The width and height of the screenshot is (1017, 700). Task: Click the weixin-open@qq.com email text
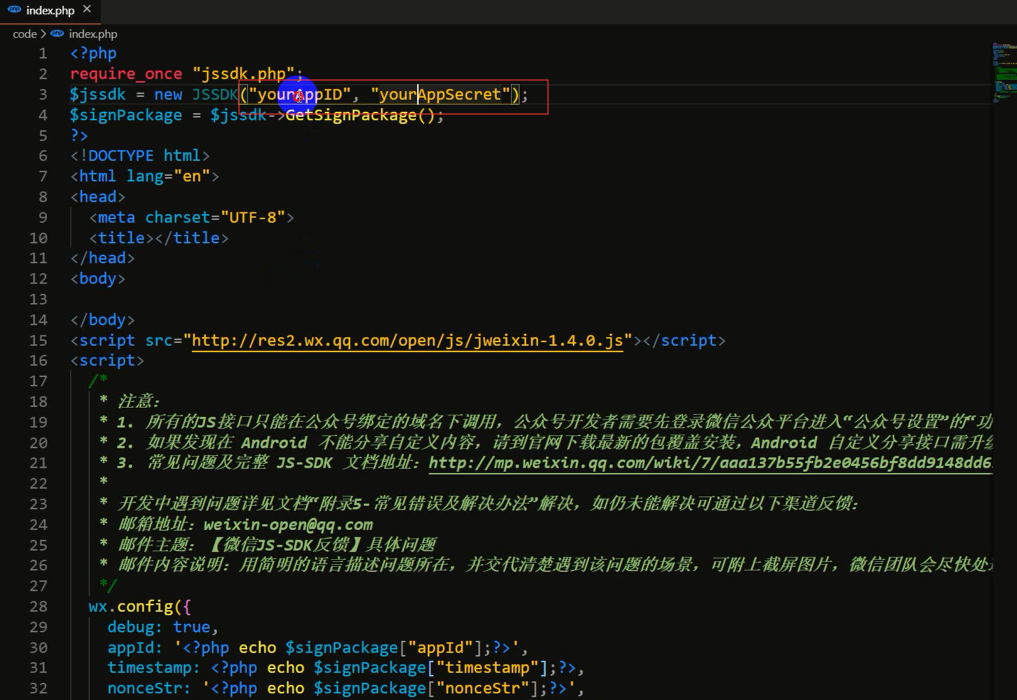(288, 525)
